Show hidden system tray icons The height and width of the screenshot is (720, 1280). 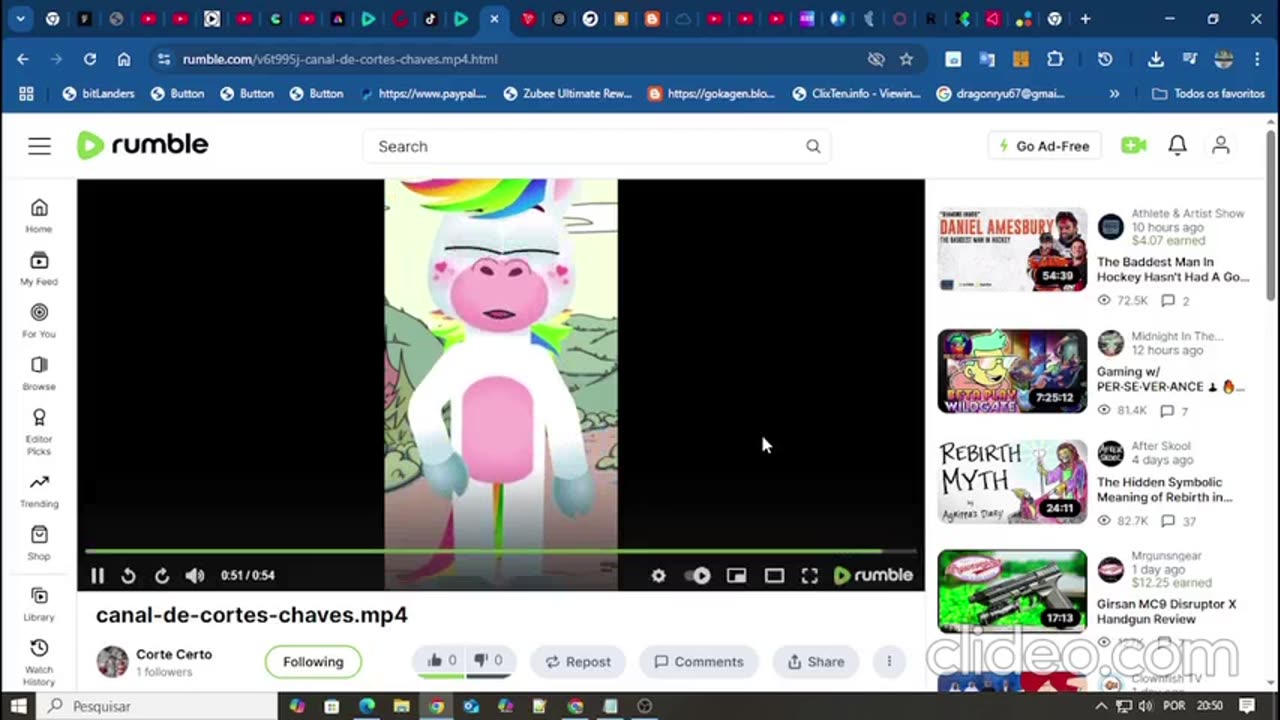pyautogui.click(x=1102, y=706)
